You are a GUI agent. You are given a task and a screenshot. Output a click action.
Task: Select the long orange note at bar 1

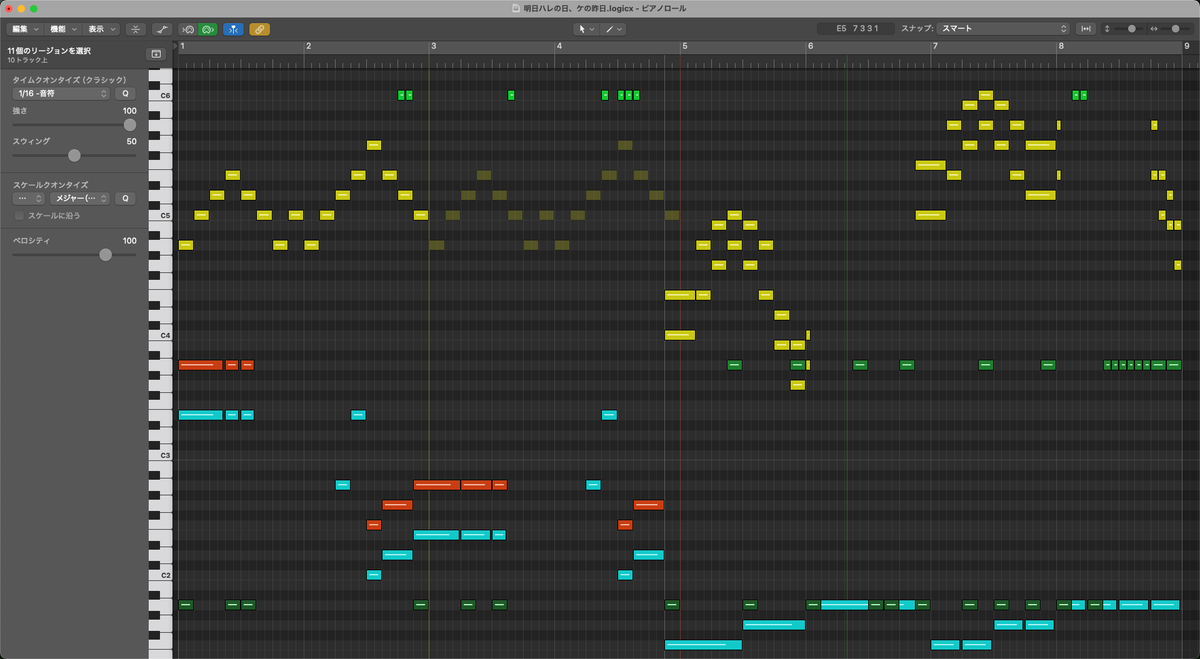[x=200, y=365]
